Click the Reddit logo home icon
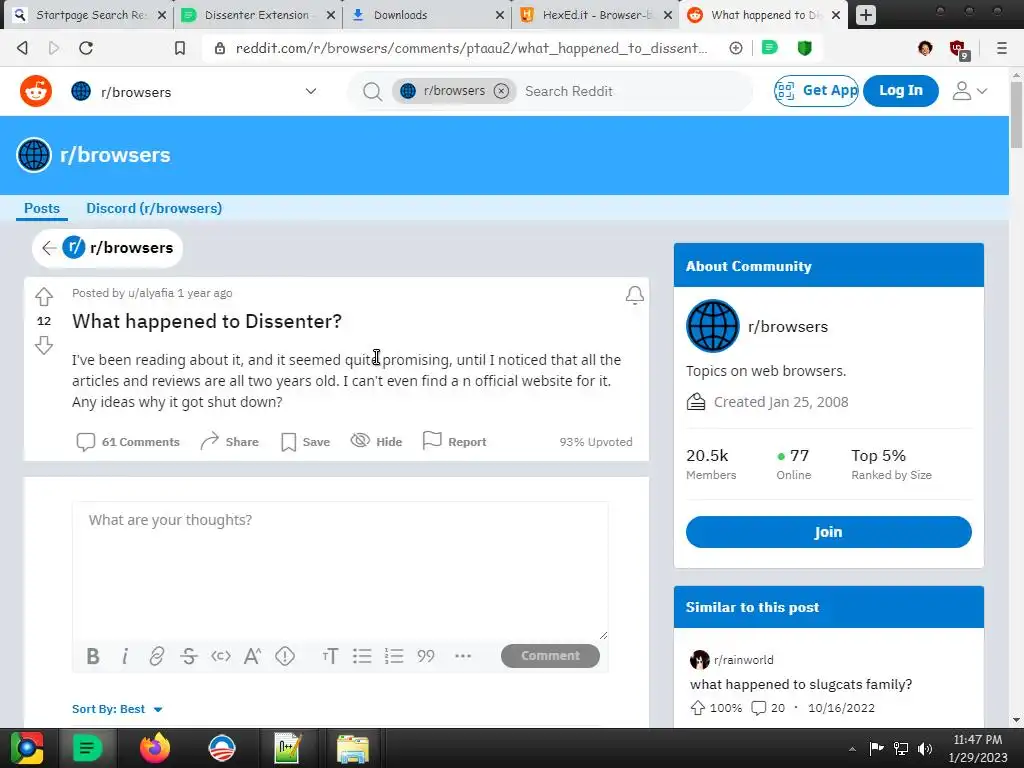Screen dimensions: 1024x768 [x=36, y=91]
